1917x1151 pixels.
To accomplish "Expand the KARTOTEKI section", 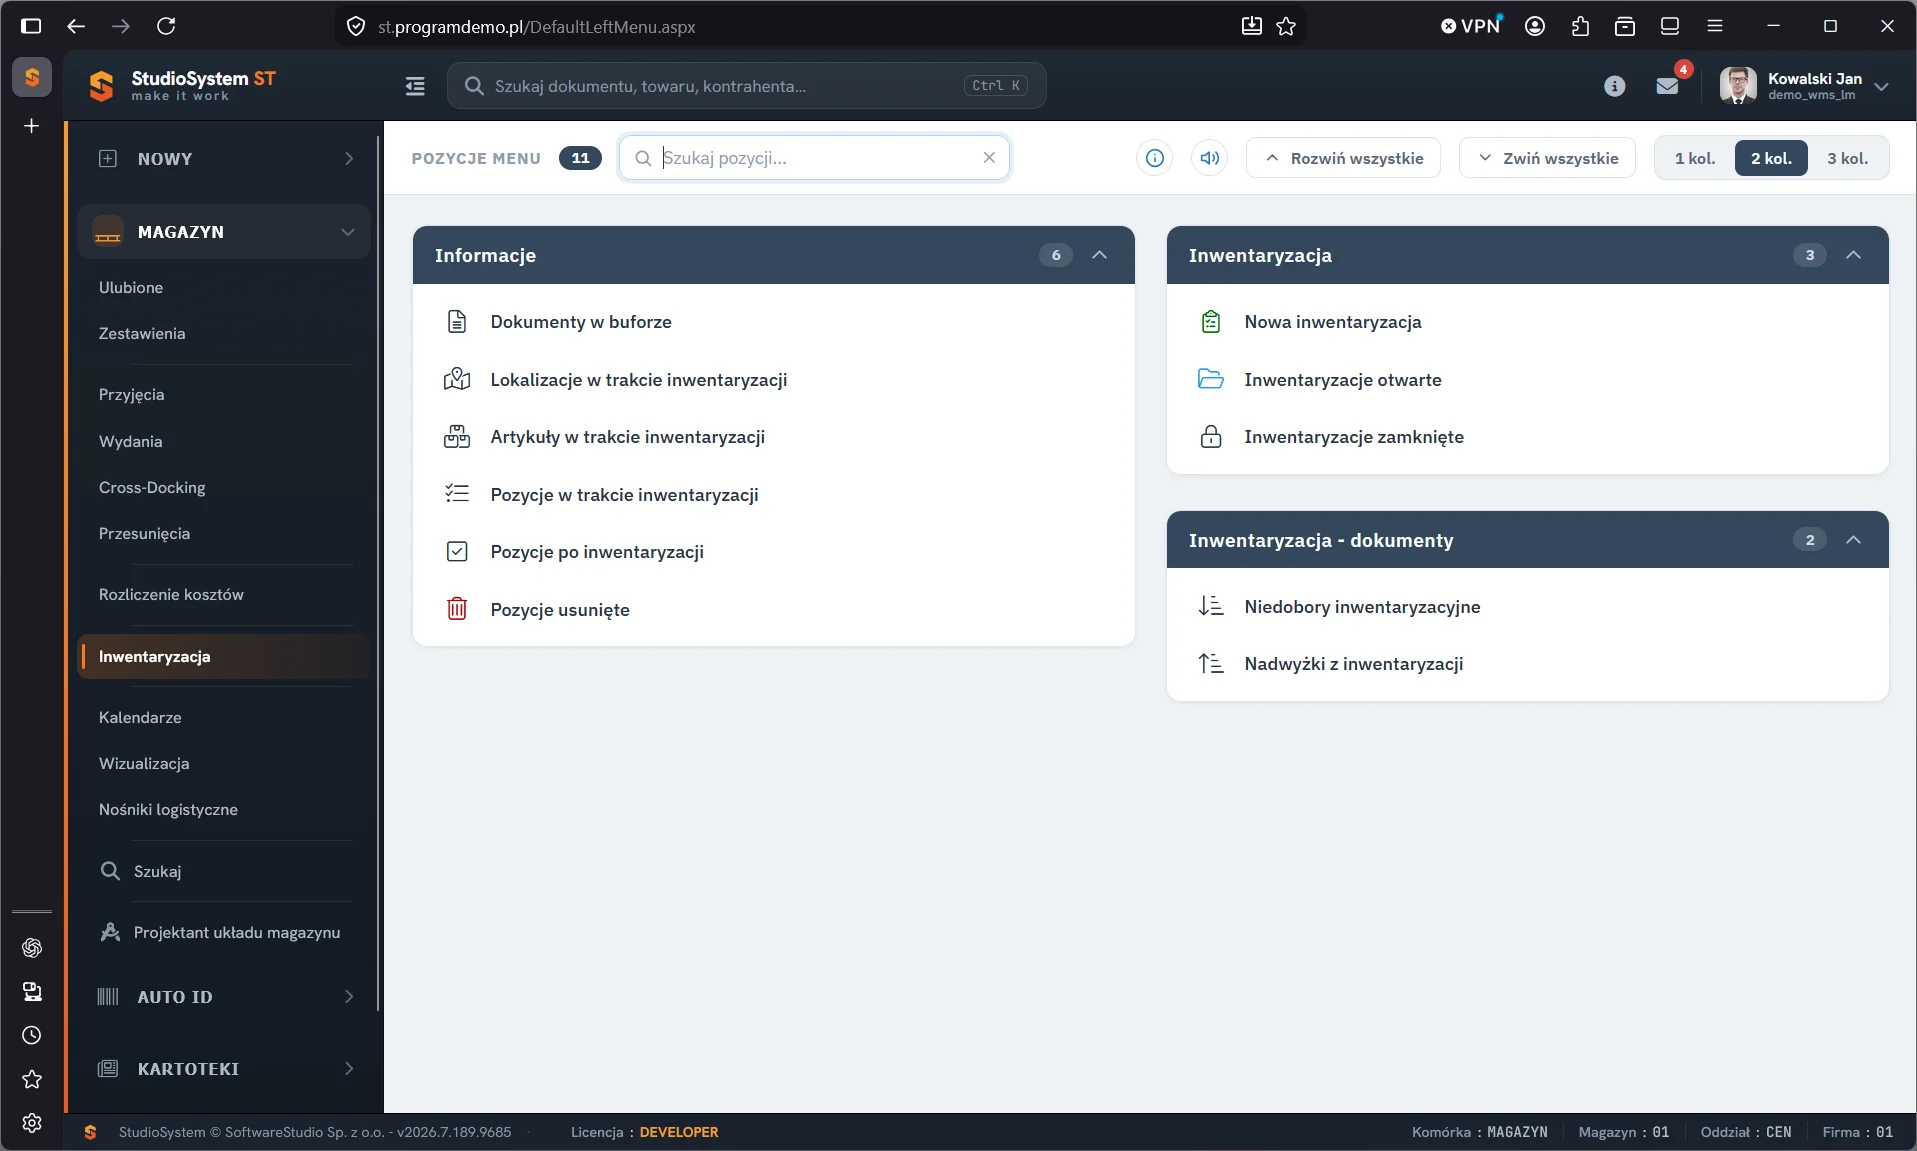I will pos(224,1069).
